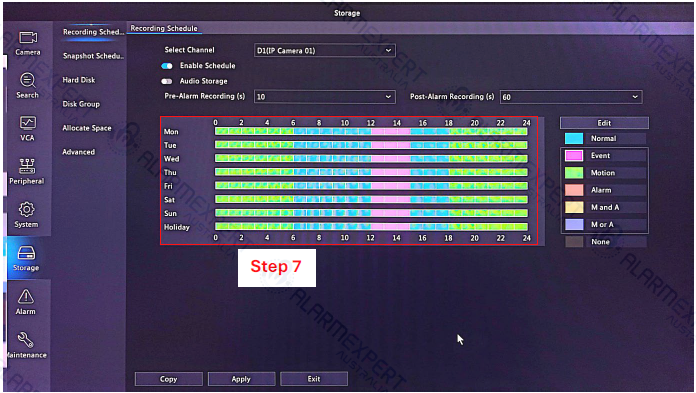This screenshot has width=696, height=393.
Task: Turn on the Audio Storage toggle
Action: tap(167, 81)
